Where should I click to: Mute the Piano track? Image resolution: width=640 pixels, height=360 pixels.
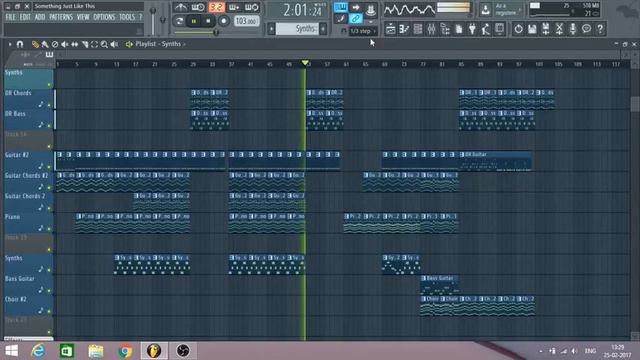pyautogui.click(x=49, y=229)
